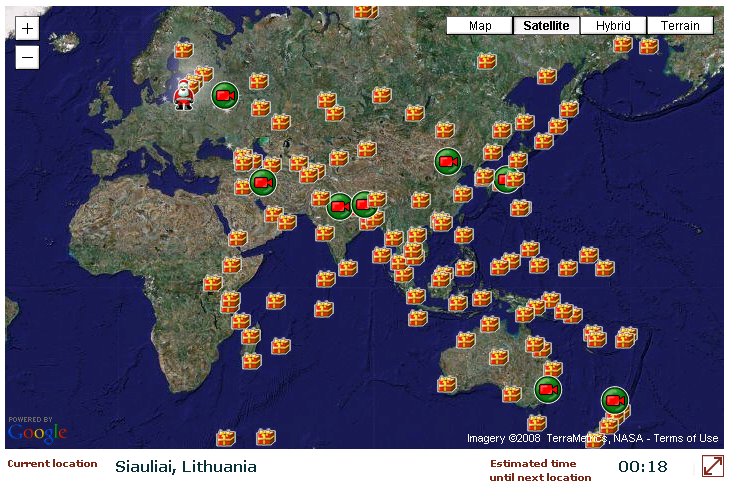
Task: Click the gift marker over Scandinavia
Action: pos(184,50)
